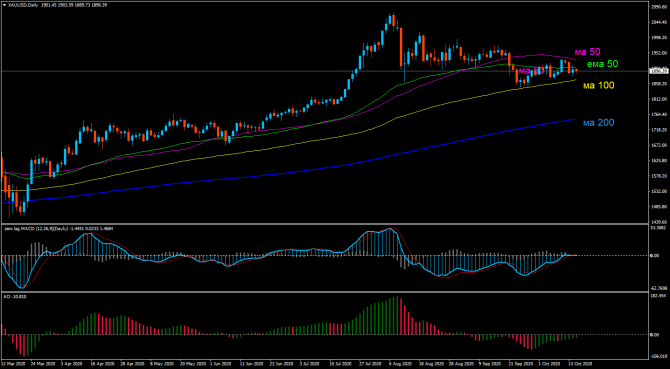Click the highlighted current price tag on the price scale

(658, 71)
